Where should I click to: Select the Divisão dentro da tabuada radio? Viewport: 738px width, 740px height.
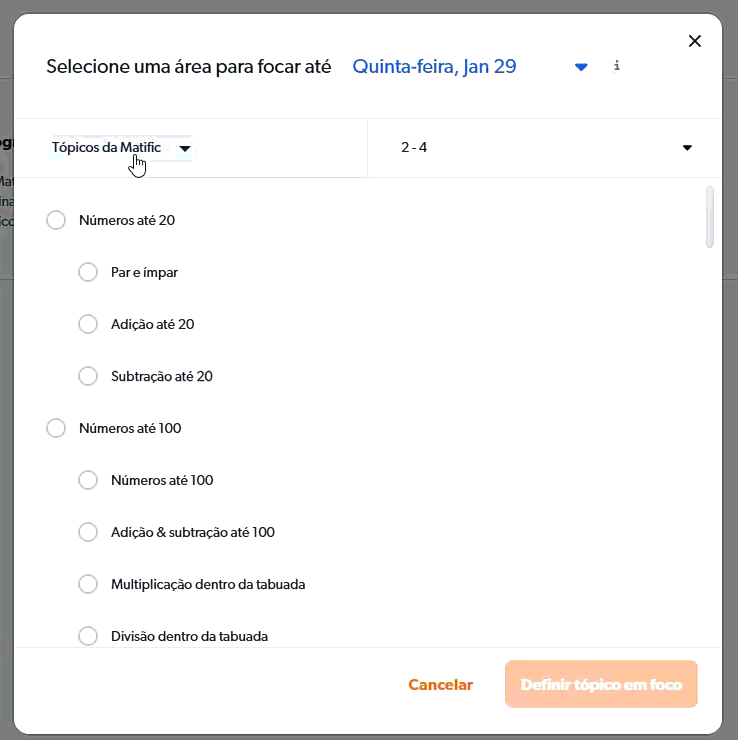[x=88, y=636]
